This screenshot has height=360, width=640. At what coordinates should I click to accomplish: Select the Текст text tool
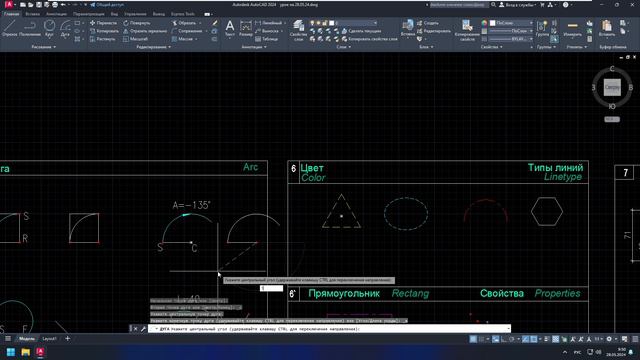230,29
